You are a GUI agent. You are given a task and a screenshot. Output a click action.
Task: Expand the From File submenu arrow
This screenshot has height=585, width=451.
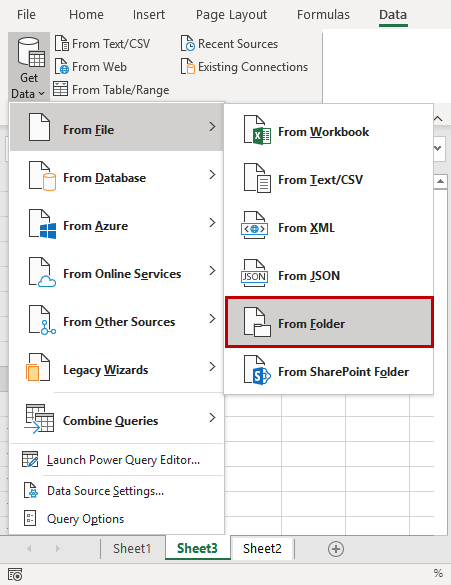(x=212, y=127)
